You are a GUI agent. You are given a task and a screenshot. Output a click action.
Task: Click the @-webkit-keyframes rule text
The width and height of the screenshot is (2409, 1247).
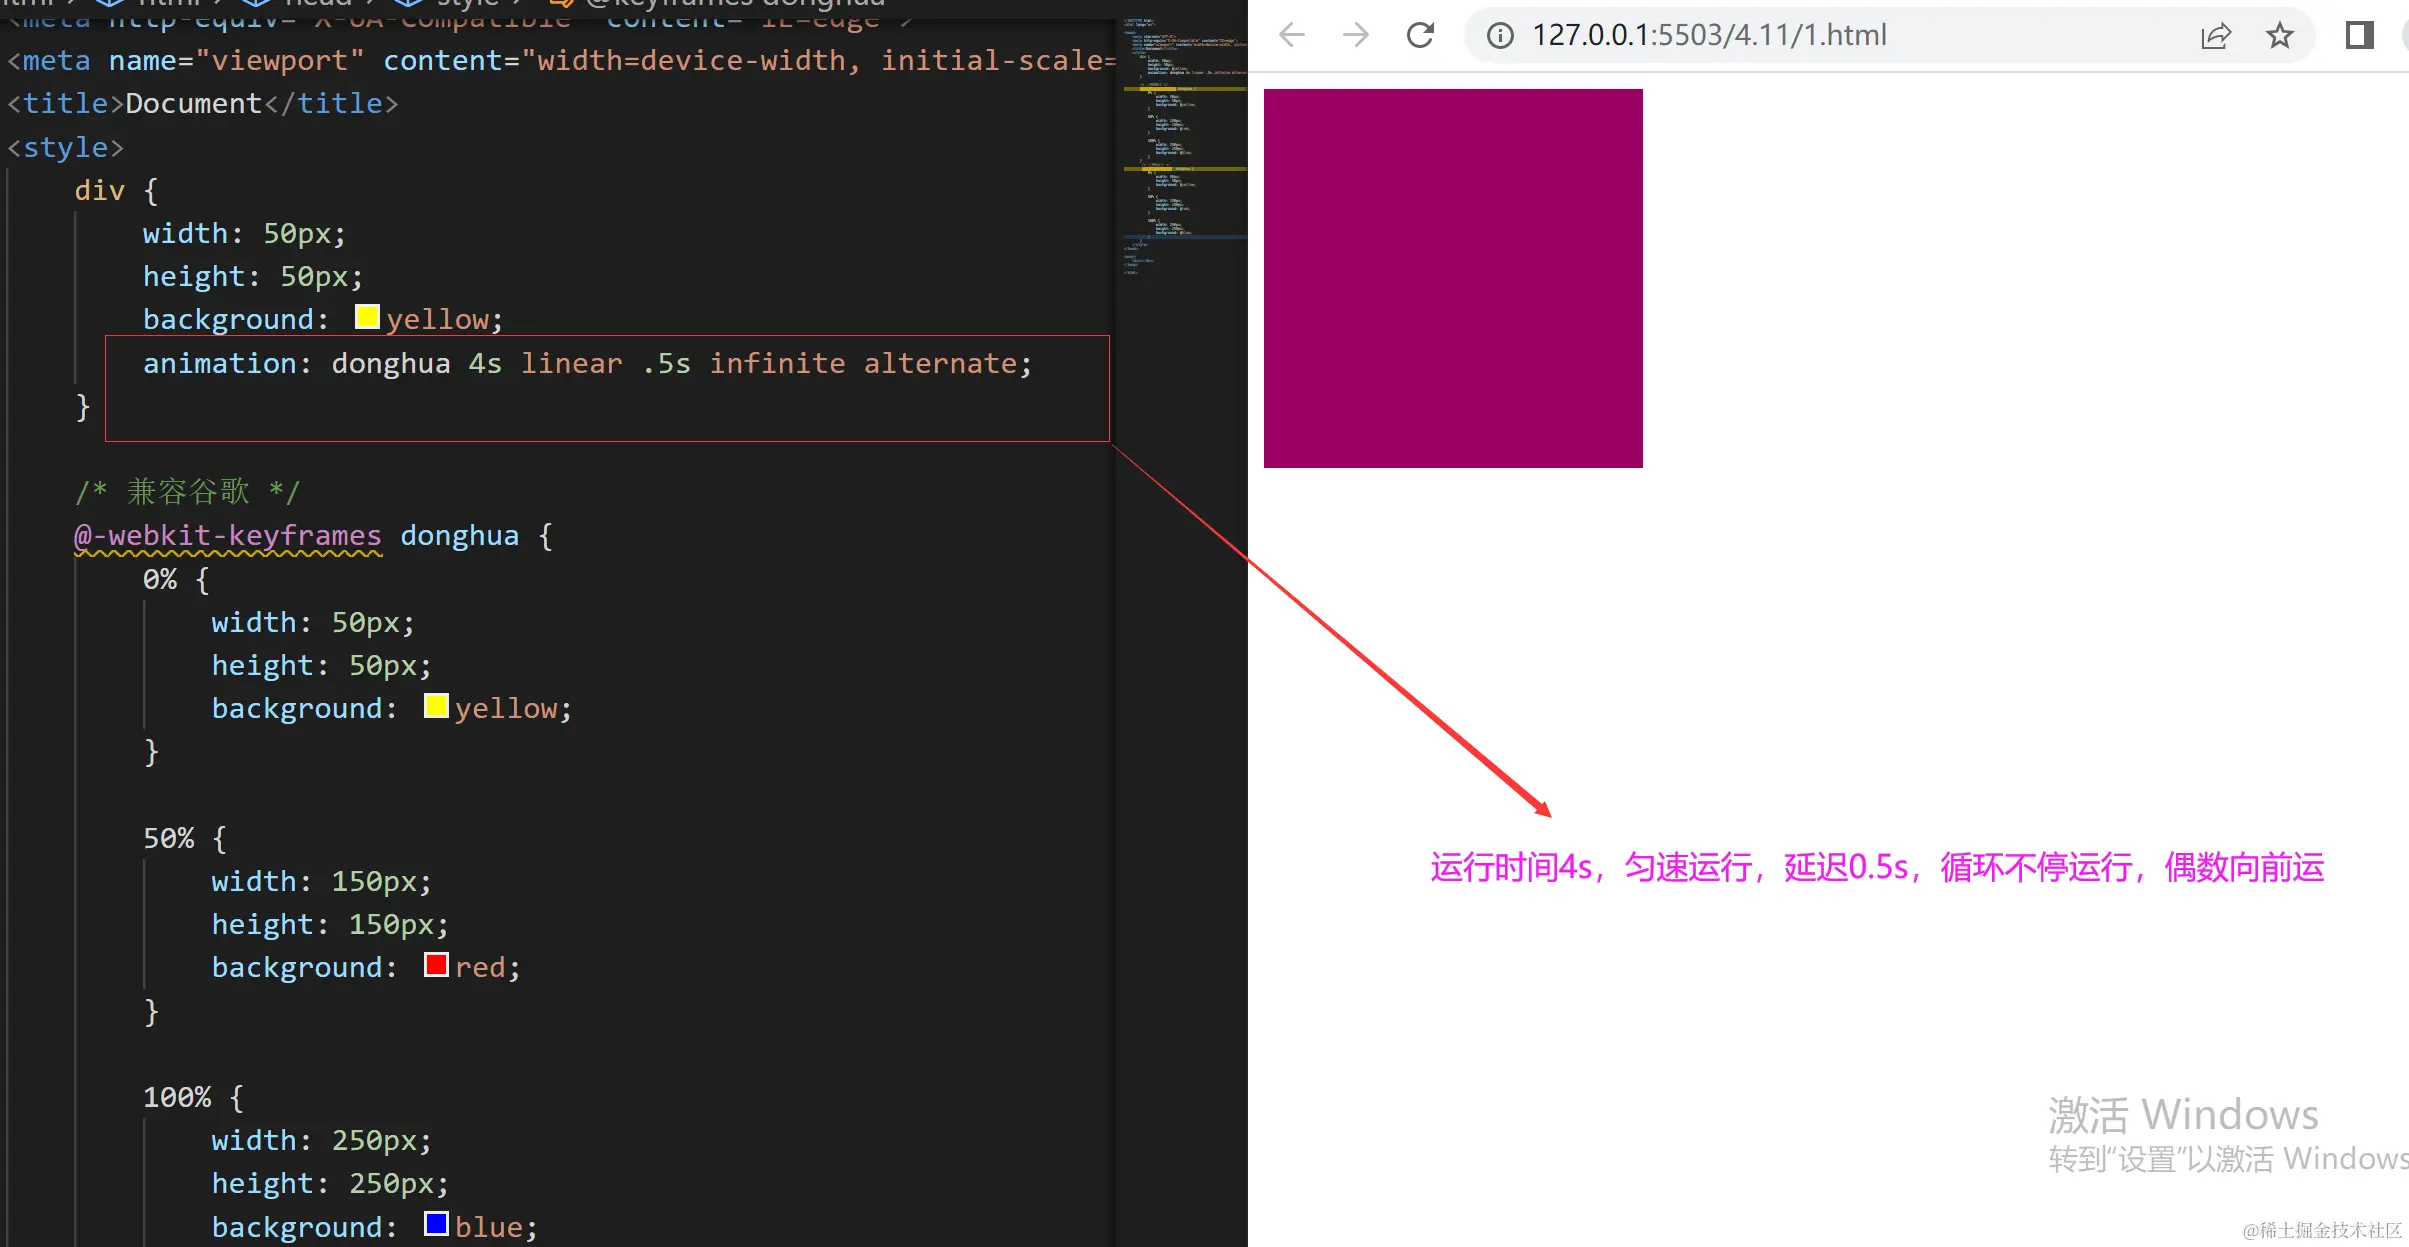(x=228, y=536)
